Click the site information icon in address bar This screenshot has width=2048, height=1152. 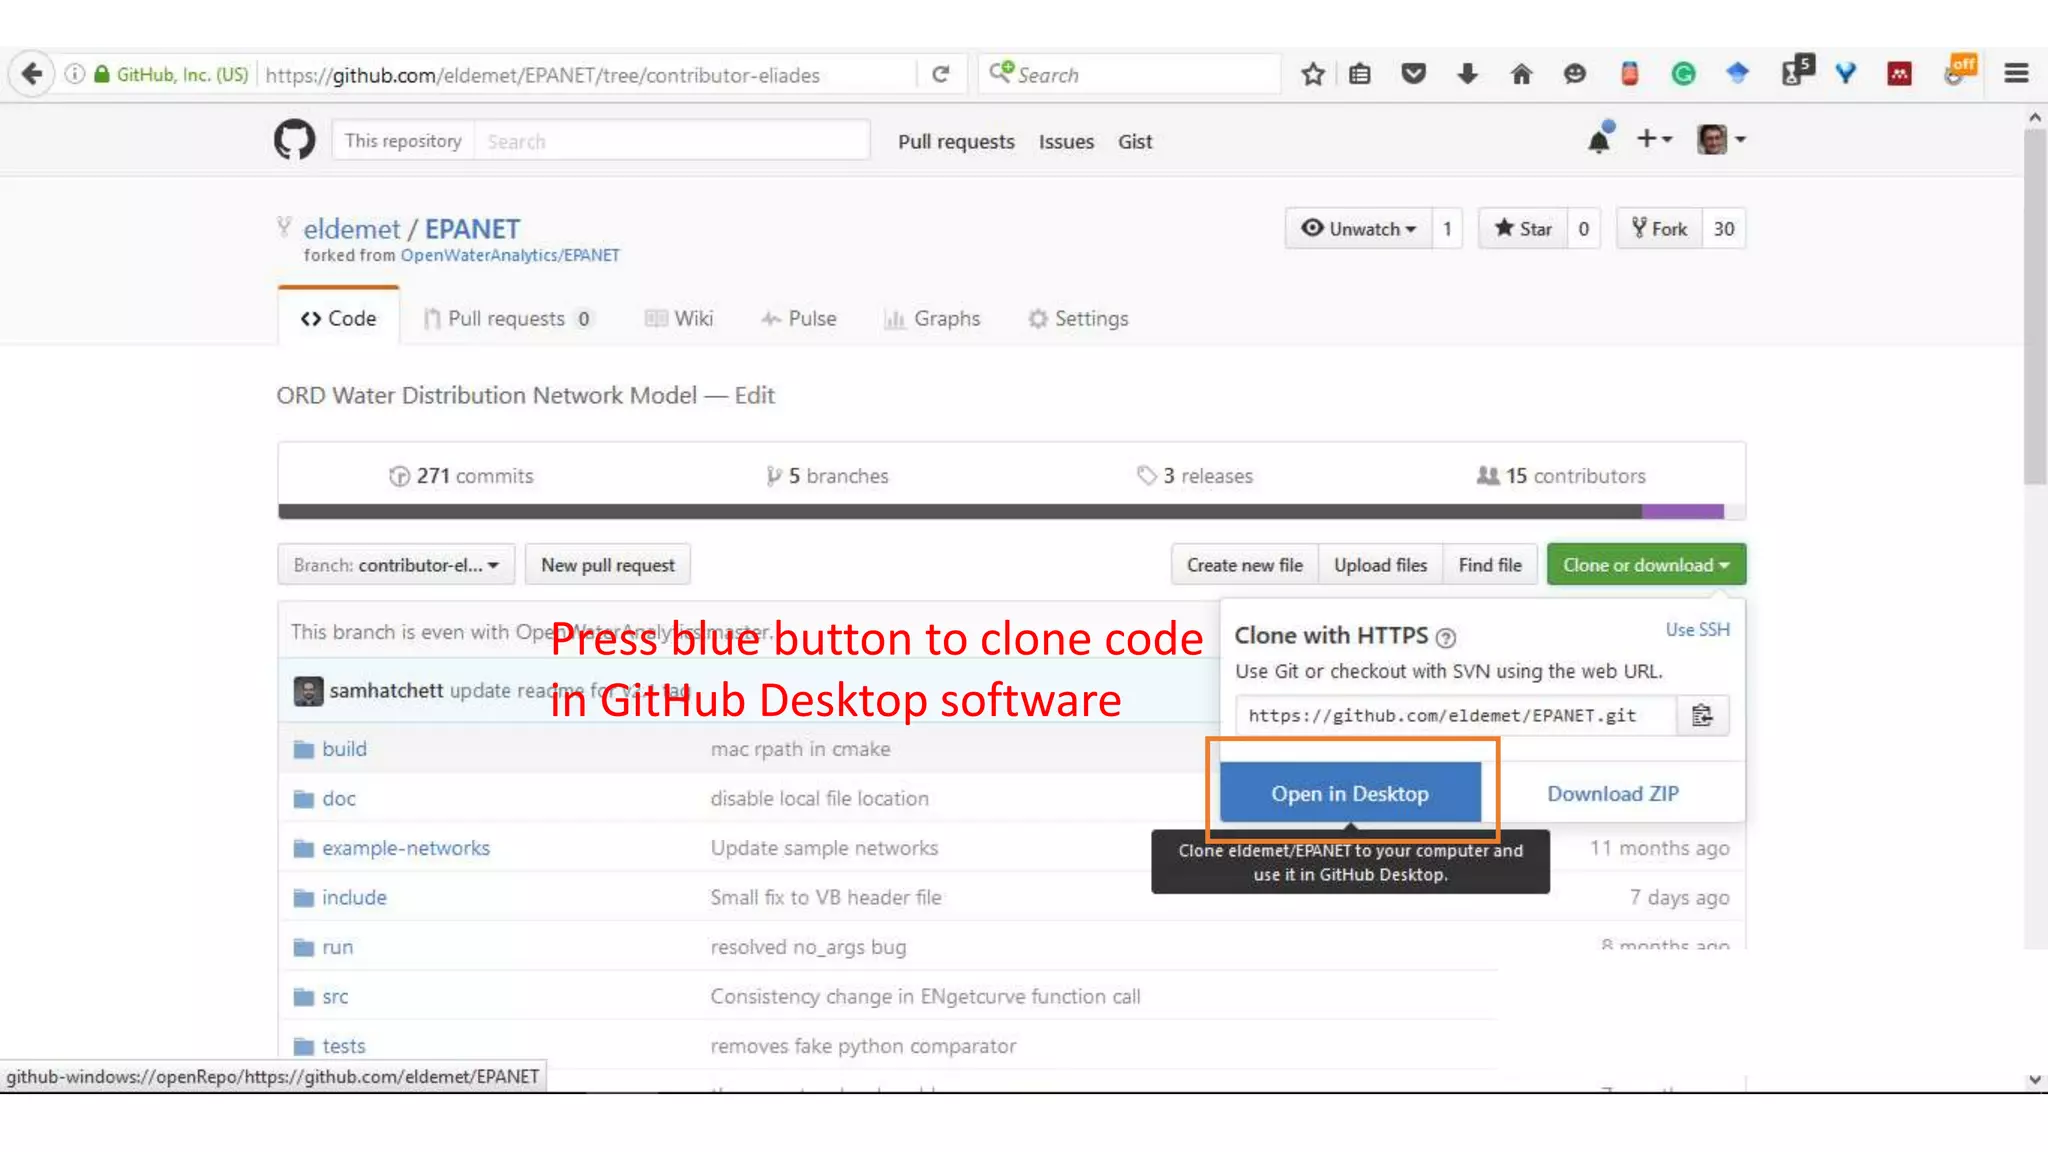75,74
